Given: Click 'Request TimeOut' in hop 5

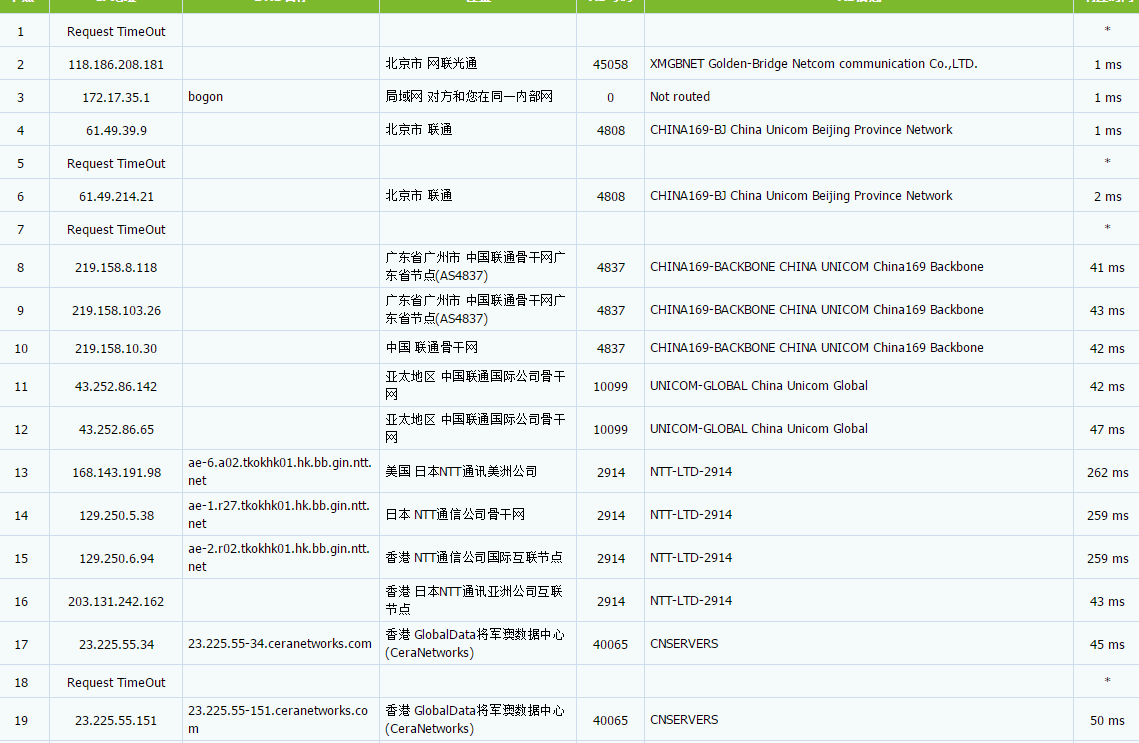Looking at the screenshot, I should 116,164.
